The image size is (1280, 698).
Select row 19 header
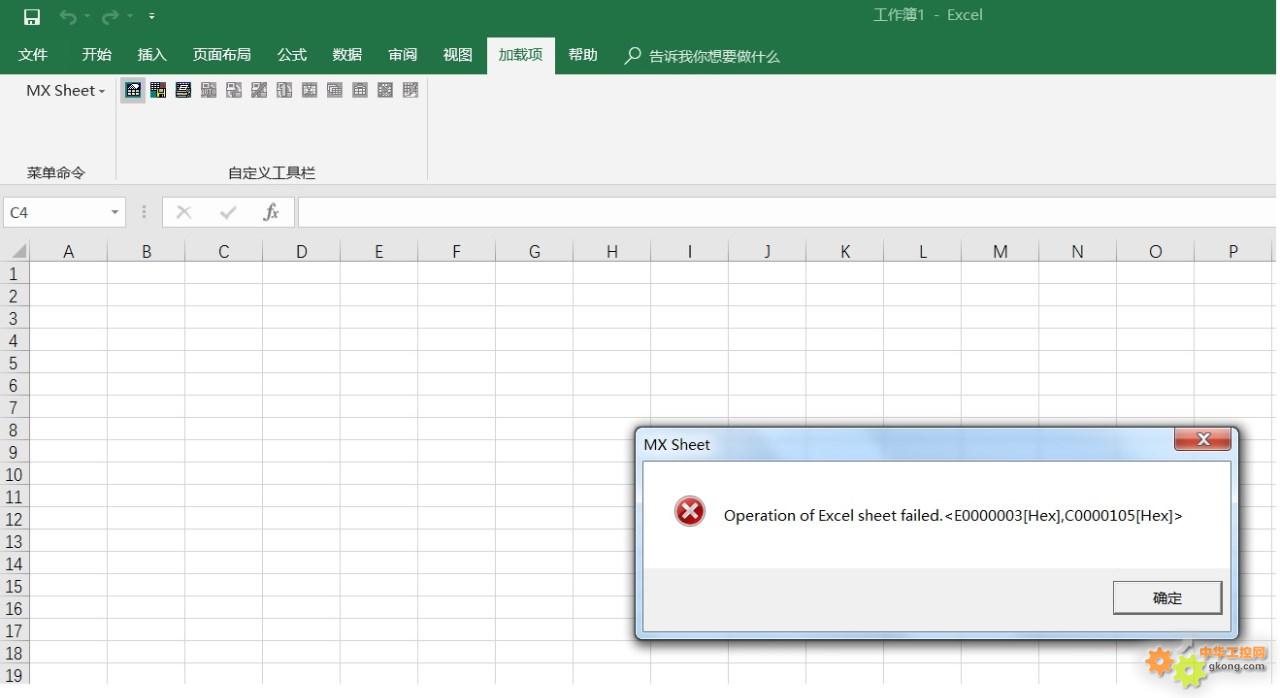pyautogui.click(x=14, y=675)
